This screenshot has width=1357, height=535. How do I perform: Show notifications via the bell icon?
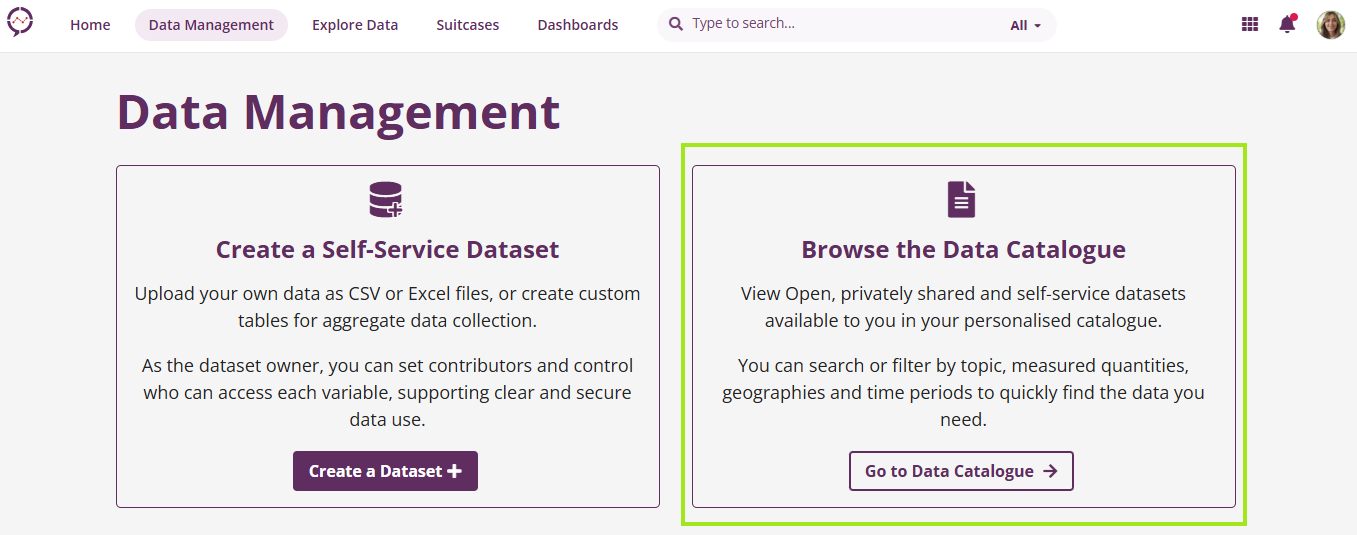coord(1287,25)
